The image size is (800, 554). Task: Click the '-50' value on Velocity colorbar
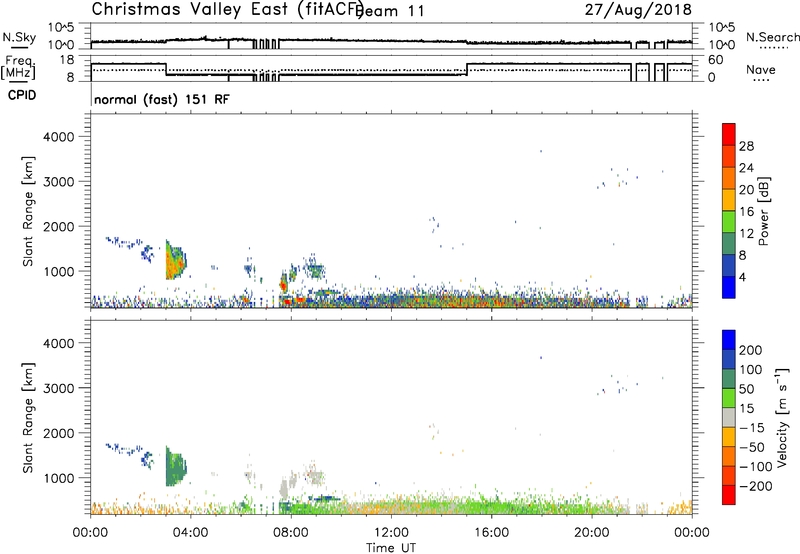click(x=752, y=447)
